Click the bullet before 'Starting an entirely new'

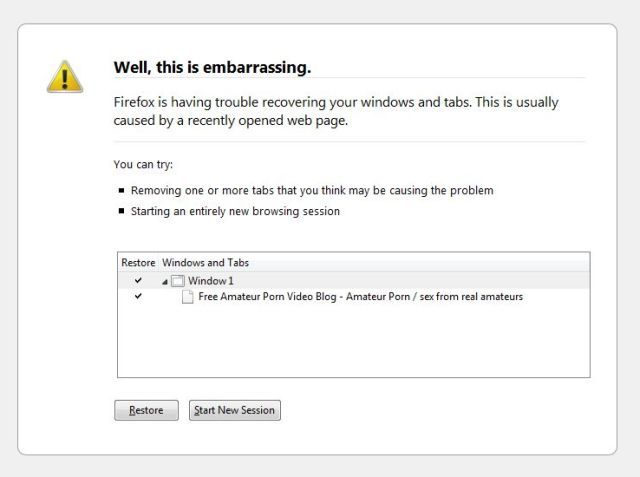(x=122, y=212)
